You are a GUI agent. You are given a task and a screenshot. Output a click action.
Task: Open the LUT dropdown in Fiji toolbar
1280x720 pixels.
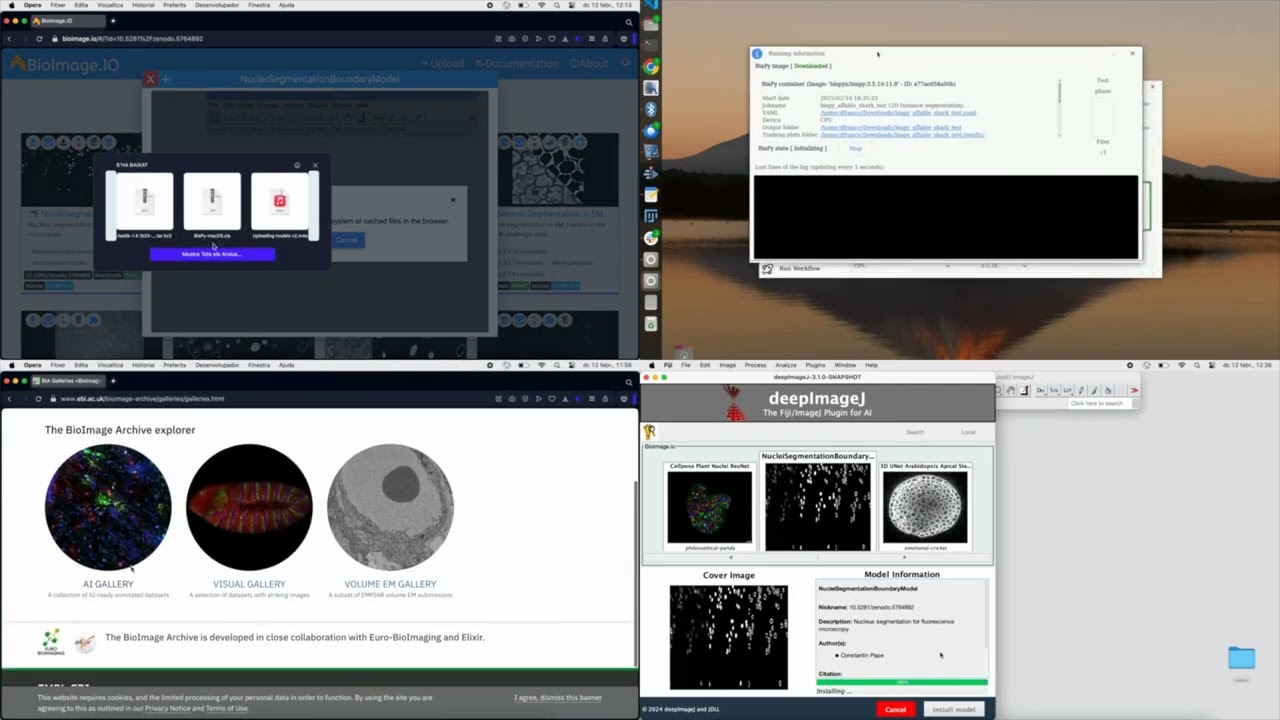tap(1067, 390)
